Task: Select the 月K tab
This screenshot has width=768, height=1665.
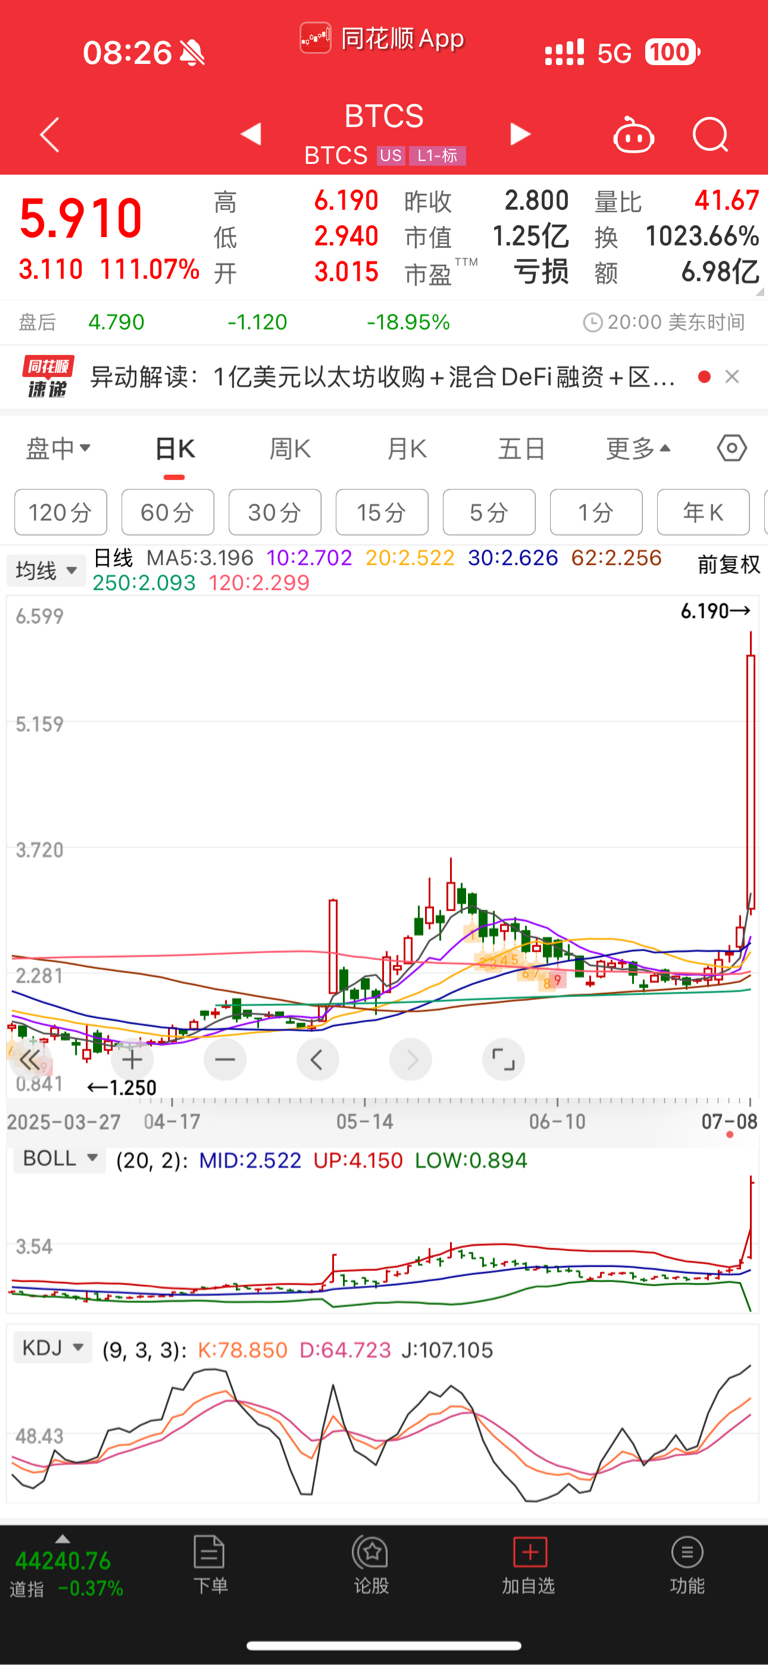Action: pos(407,449)
